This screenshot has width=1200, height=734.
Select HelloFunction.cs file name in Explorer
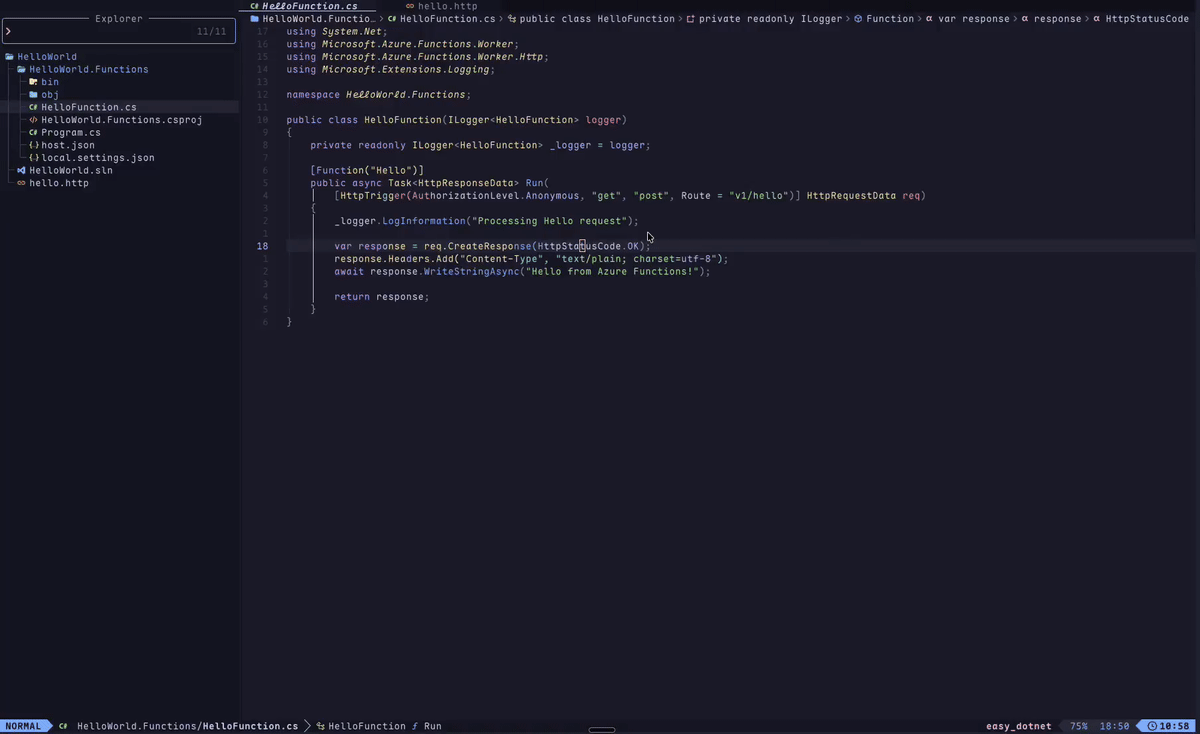[x=89, y=107]
